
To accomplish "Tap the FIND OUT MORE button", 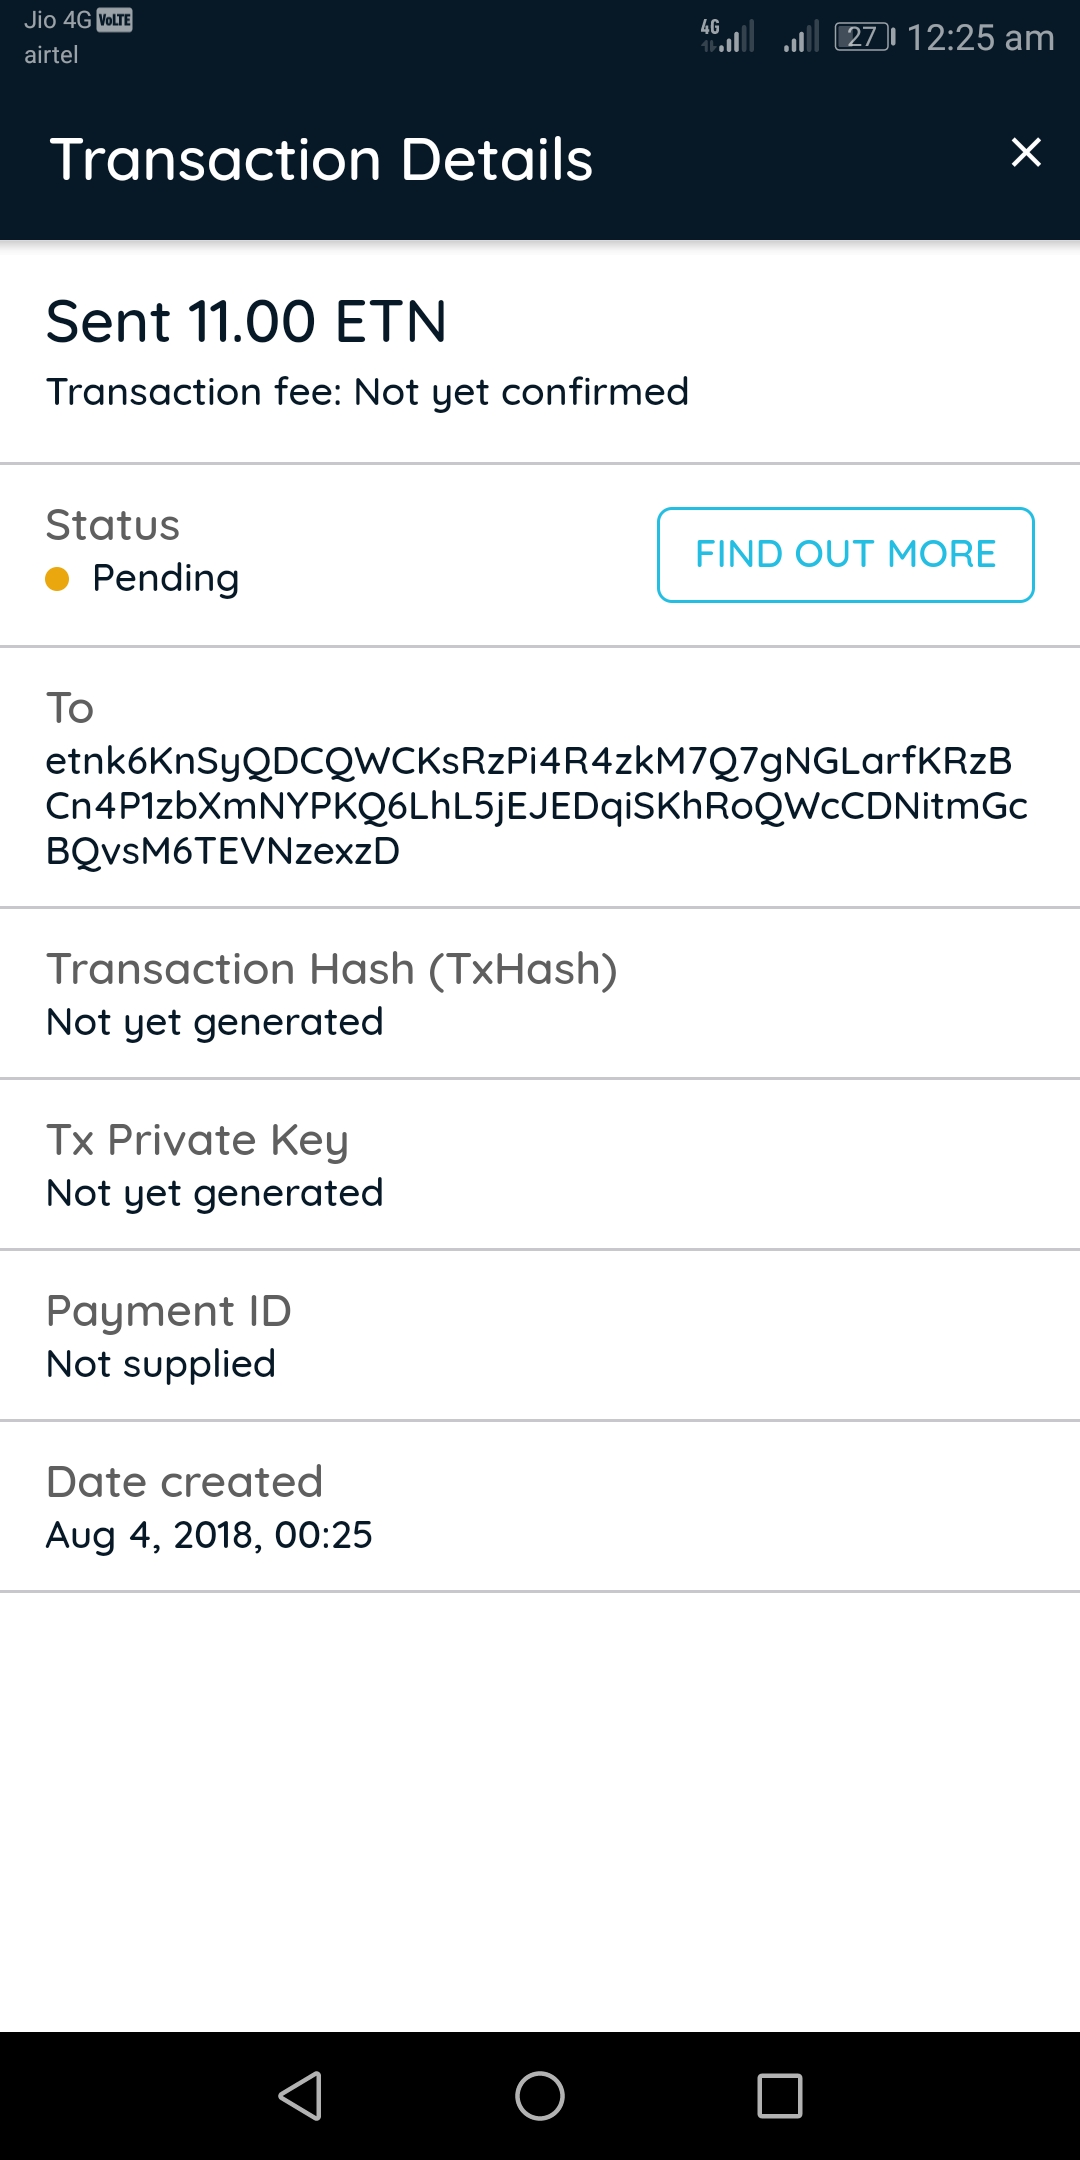I will pos(845,555).
